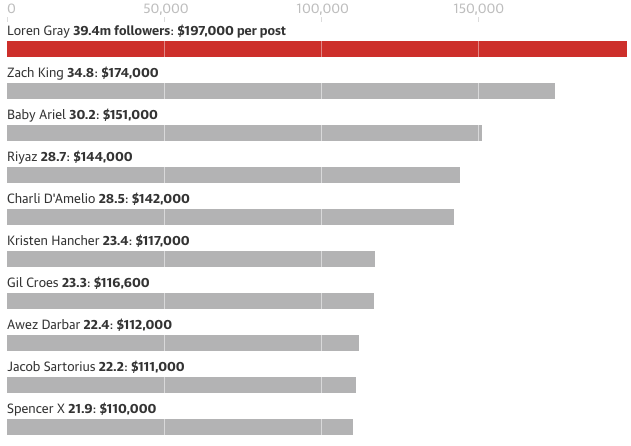Image resolution: width=631 pixels, height=446 pixels.
Task: Select the 'Baby Ariel 30.2: $151,000' label
Action: (82, 115)
